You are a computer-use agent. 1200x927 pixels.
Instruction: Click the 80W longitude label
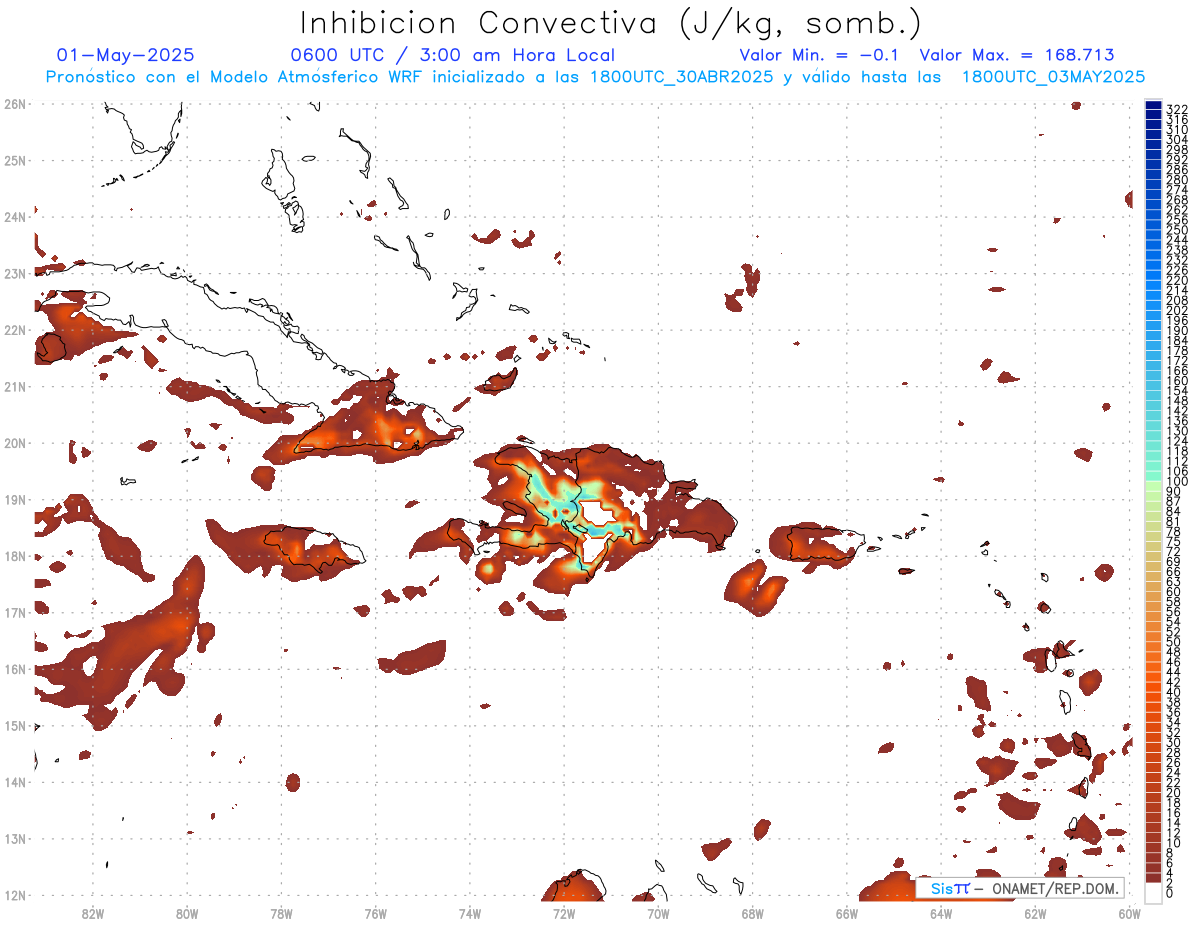click(187, 913)
